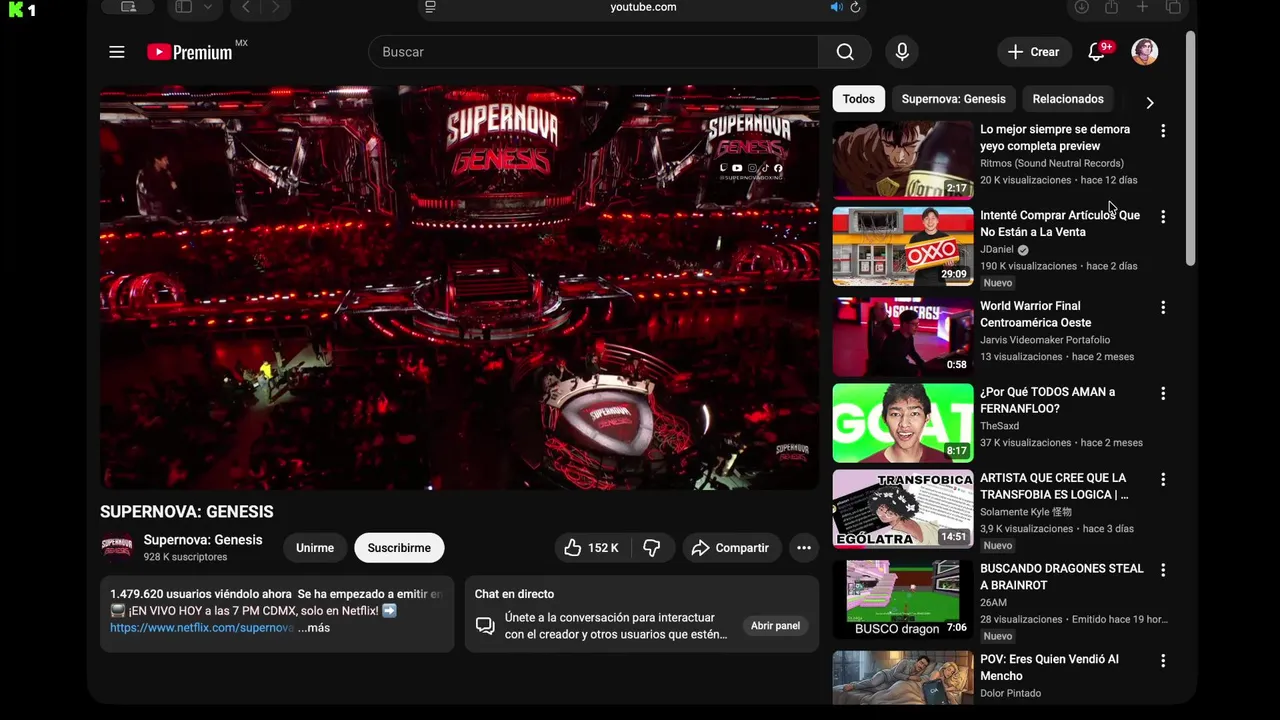Show more filter chips with arrow
The height and width of the screenshot is (720, 1280).
tap(1150, 102)
